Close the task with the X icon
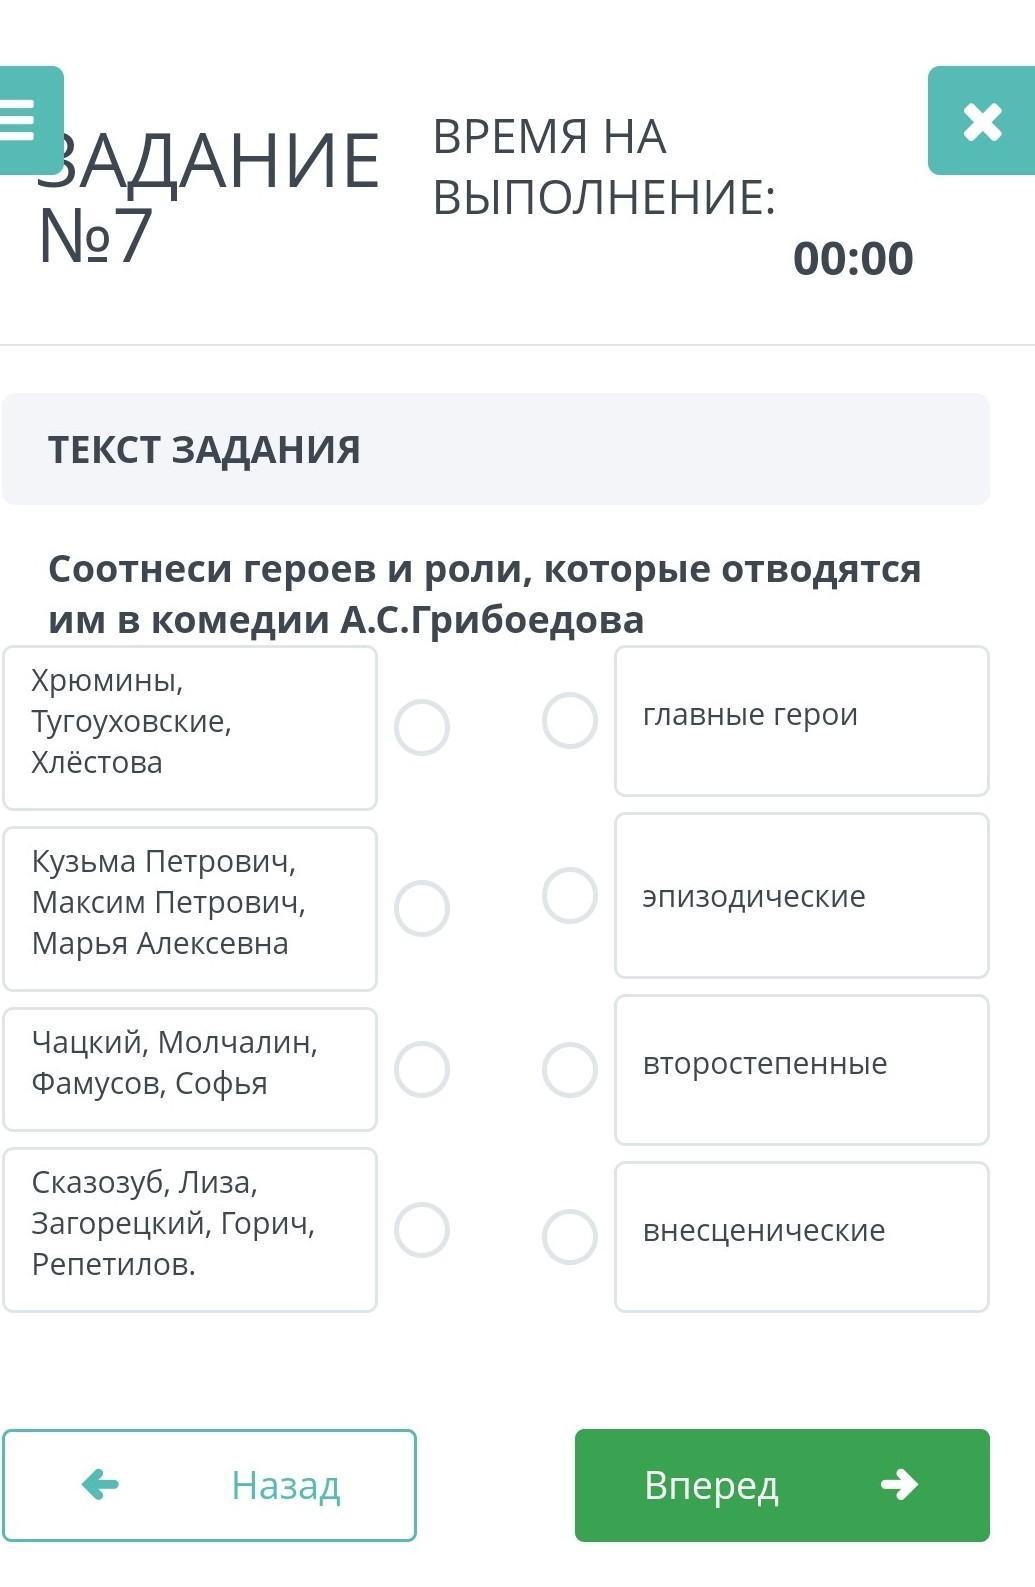Screen dimensions: 1035x1587 coord(981,121)
